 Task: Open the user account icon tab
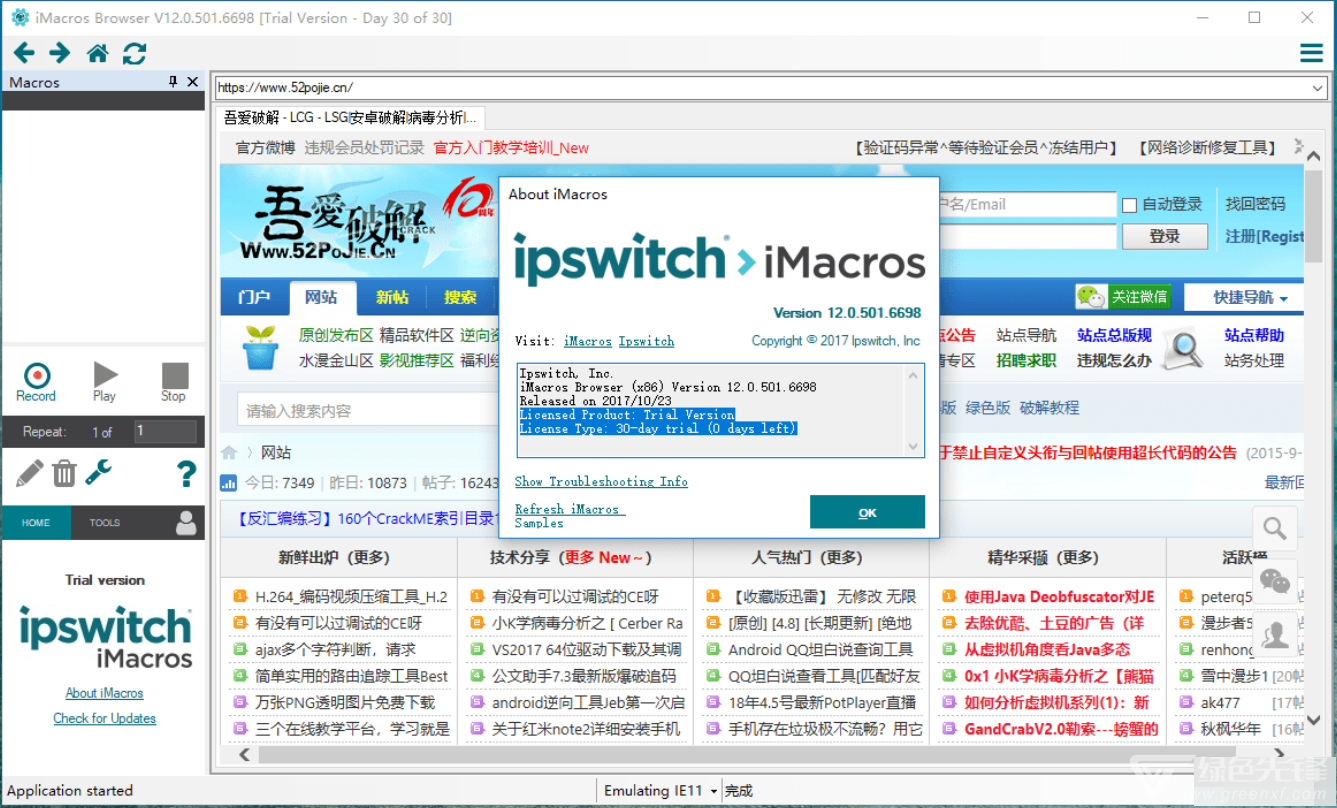tap(186, 522)
